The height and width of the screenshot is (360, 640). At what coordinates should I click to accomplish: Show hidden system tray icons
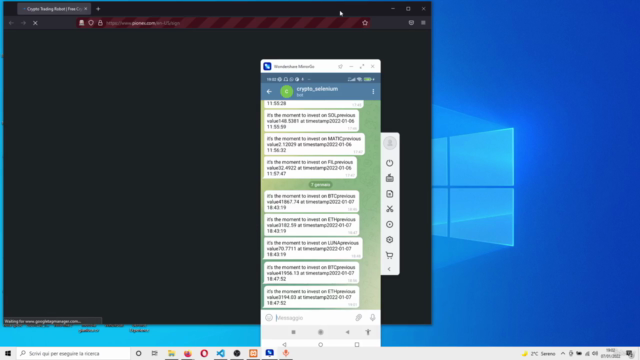[563, 353]
